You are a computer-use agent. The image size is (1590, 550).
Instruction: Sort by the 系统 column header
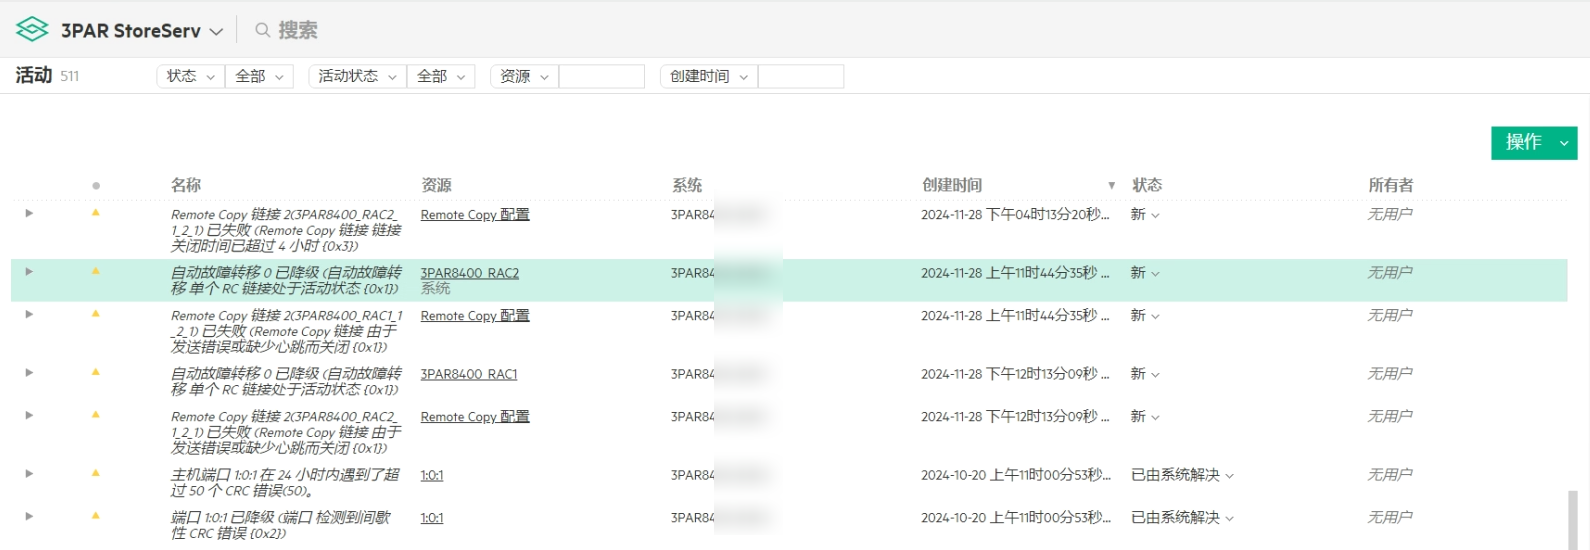[x=687, y=185]
